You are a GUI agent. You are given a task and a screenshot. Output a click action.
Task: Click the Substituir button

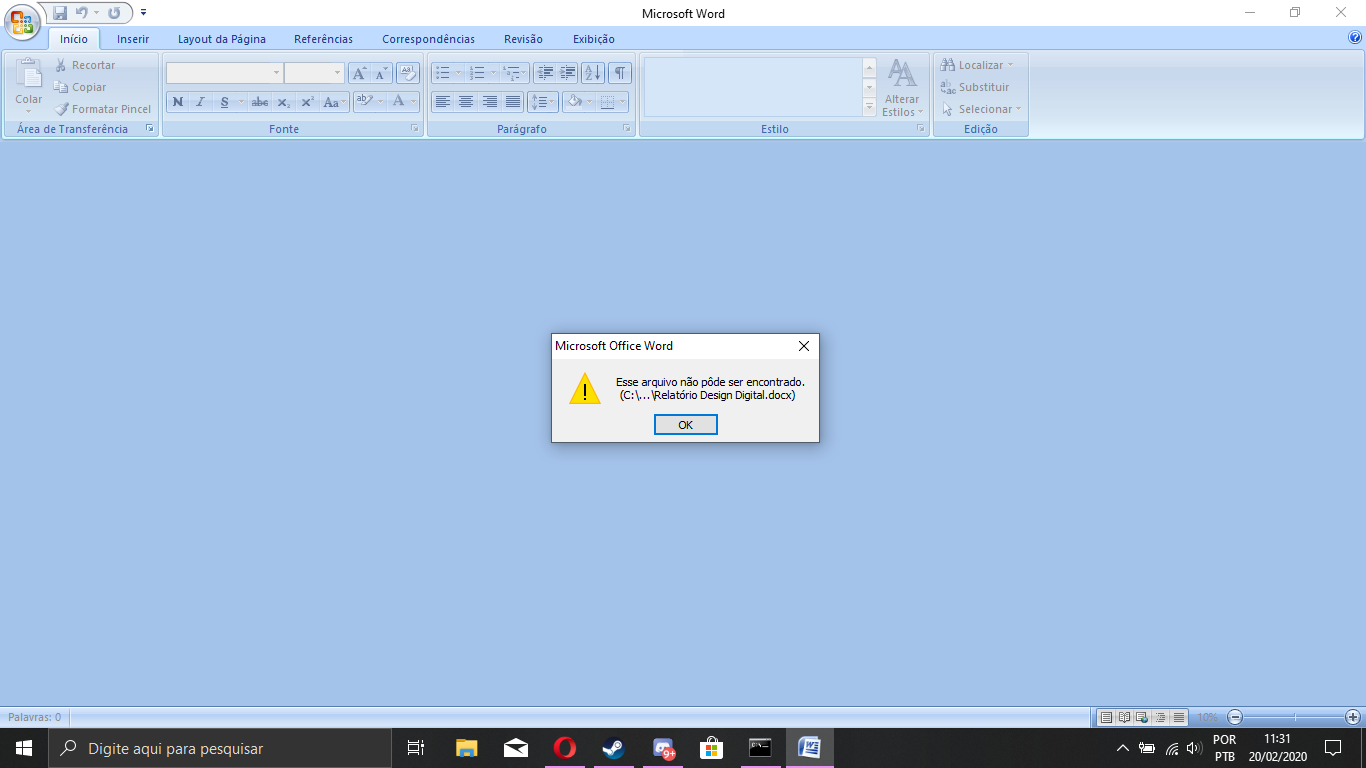pyautogui.click(x=975, y=87)
